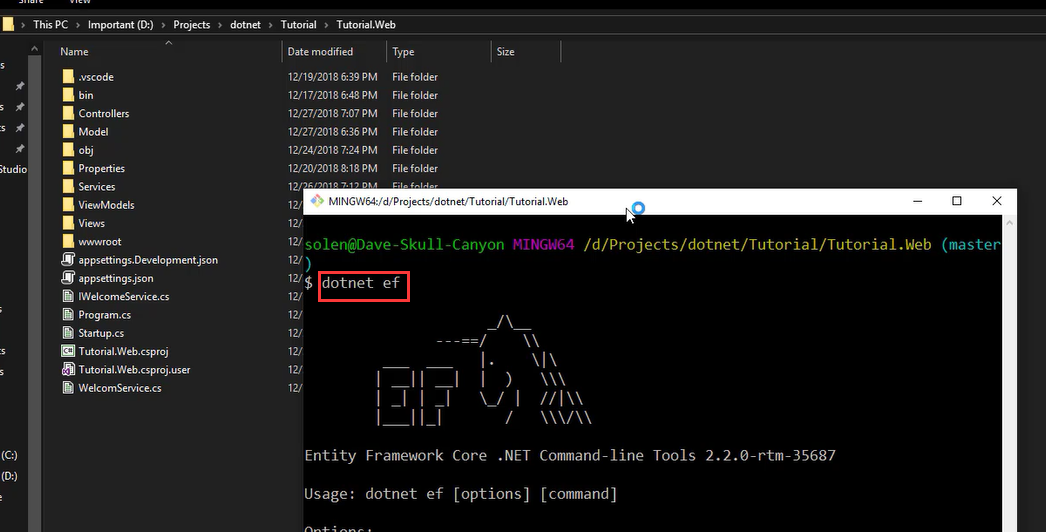Click the 12/20/2018 8:18 PM date cell
1046x532 pixels.
click(332, 168)
